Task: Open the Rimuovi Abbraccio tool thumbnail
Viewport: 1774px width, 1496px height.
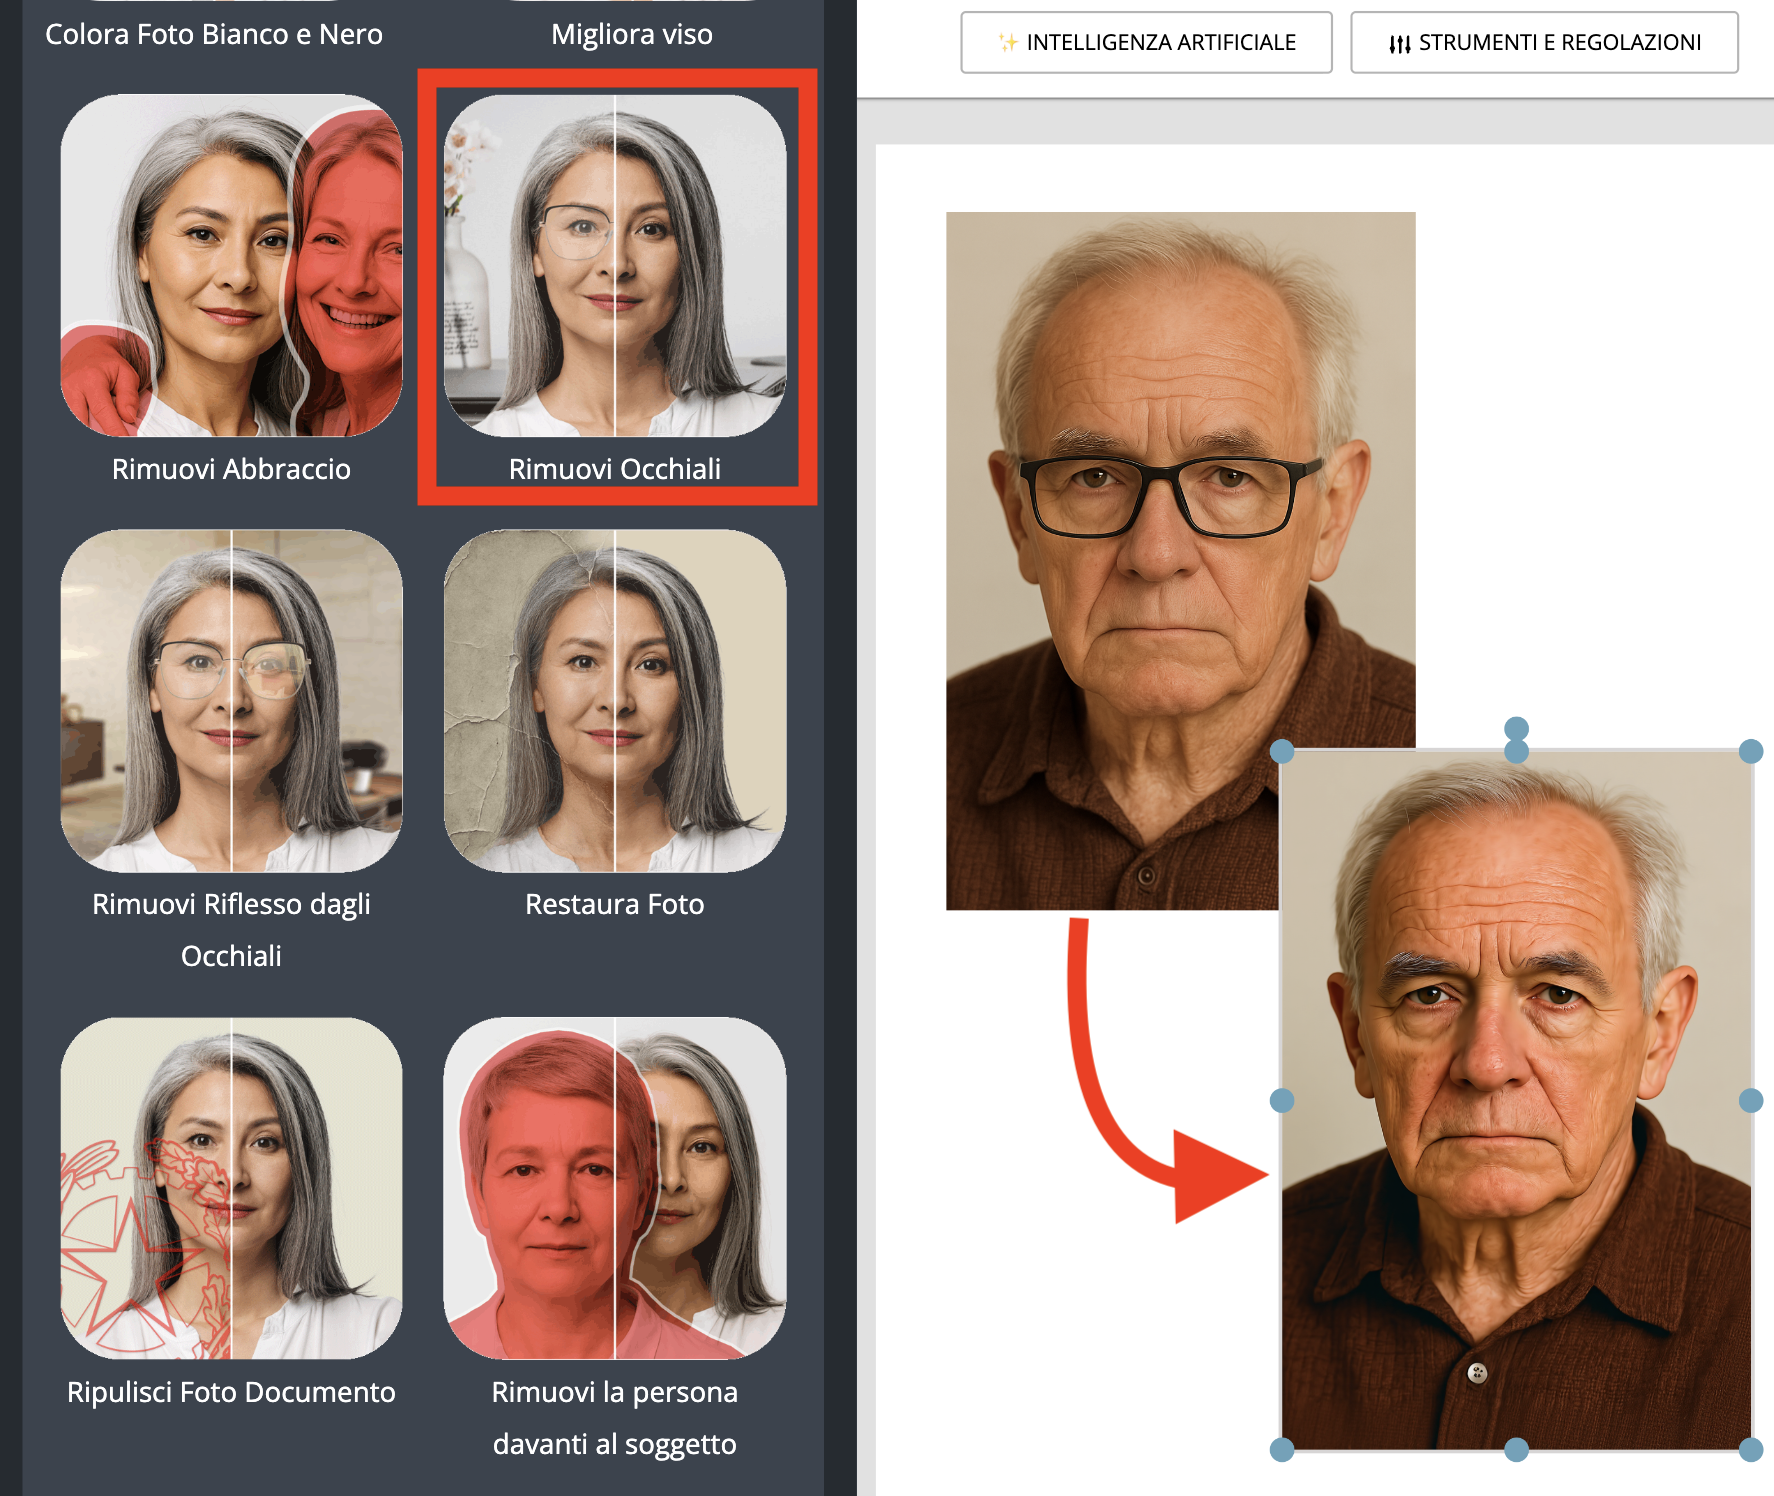Action: tap(231, 266)
